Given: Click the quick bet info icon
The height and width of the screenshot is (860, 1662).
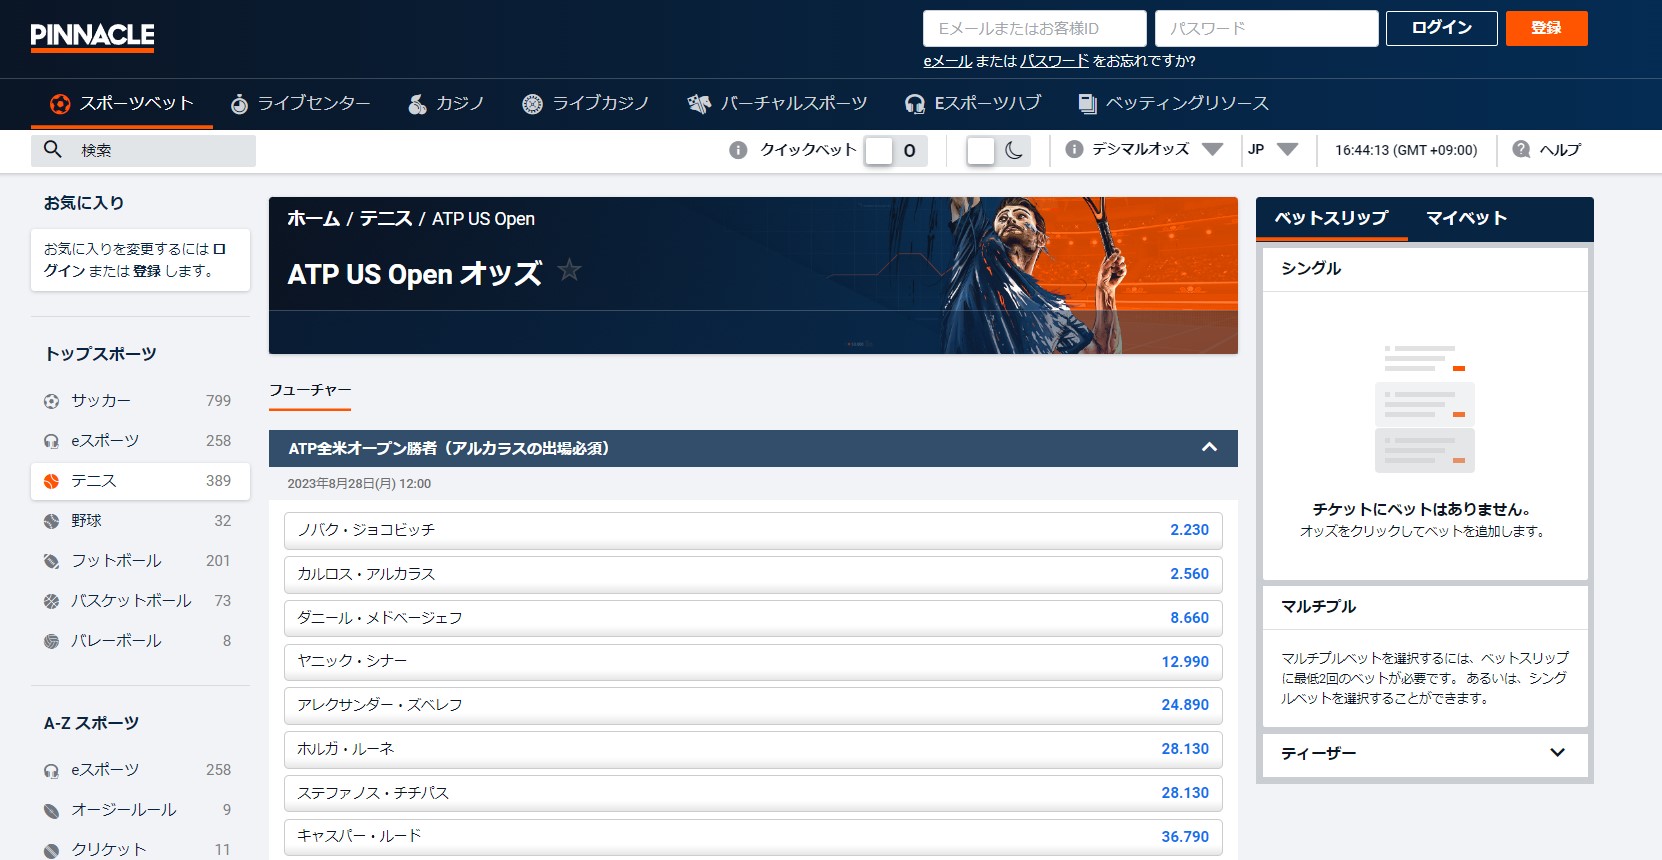Looking at the screenshot, I should pyautogui.click(x=738, y=150).
